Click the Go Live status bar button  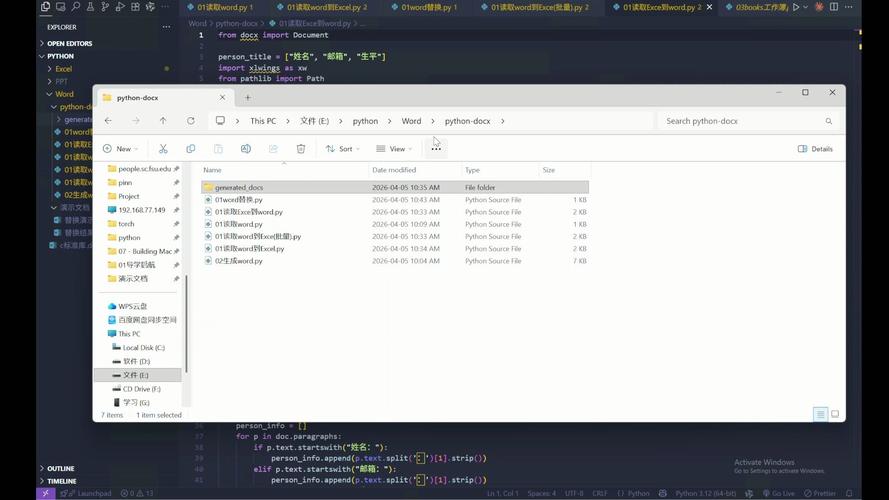coord(778,493)
